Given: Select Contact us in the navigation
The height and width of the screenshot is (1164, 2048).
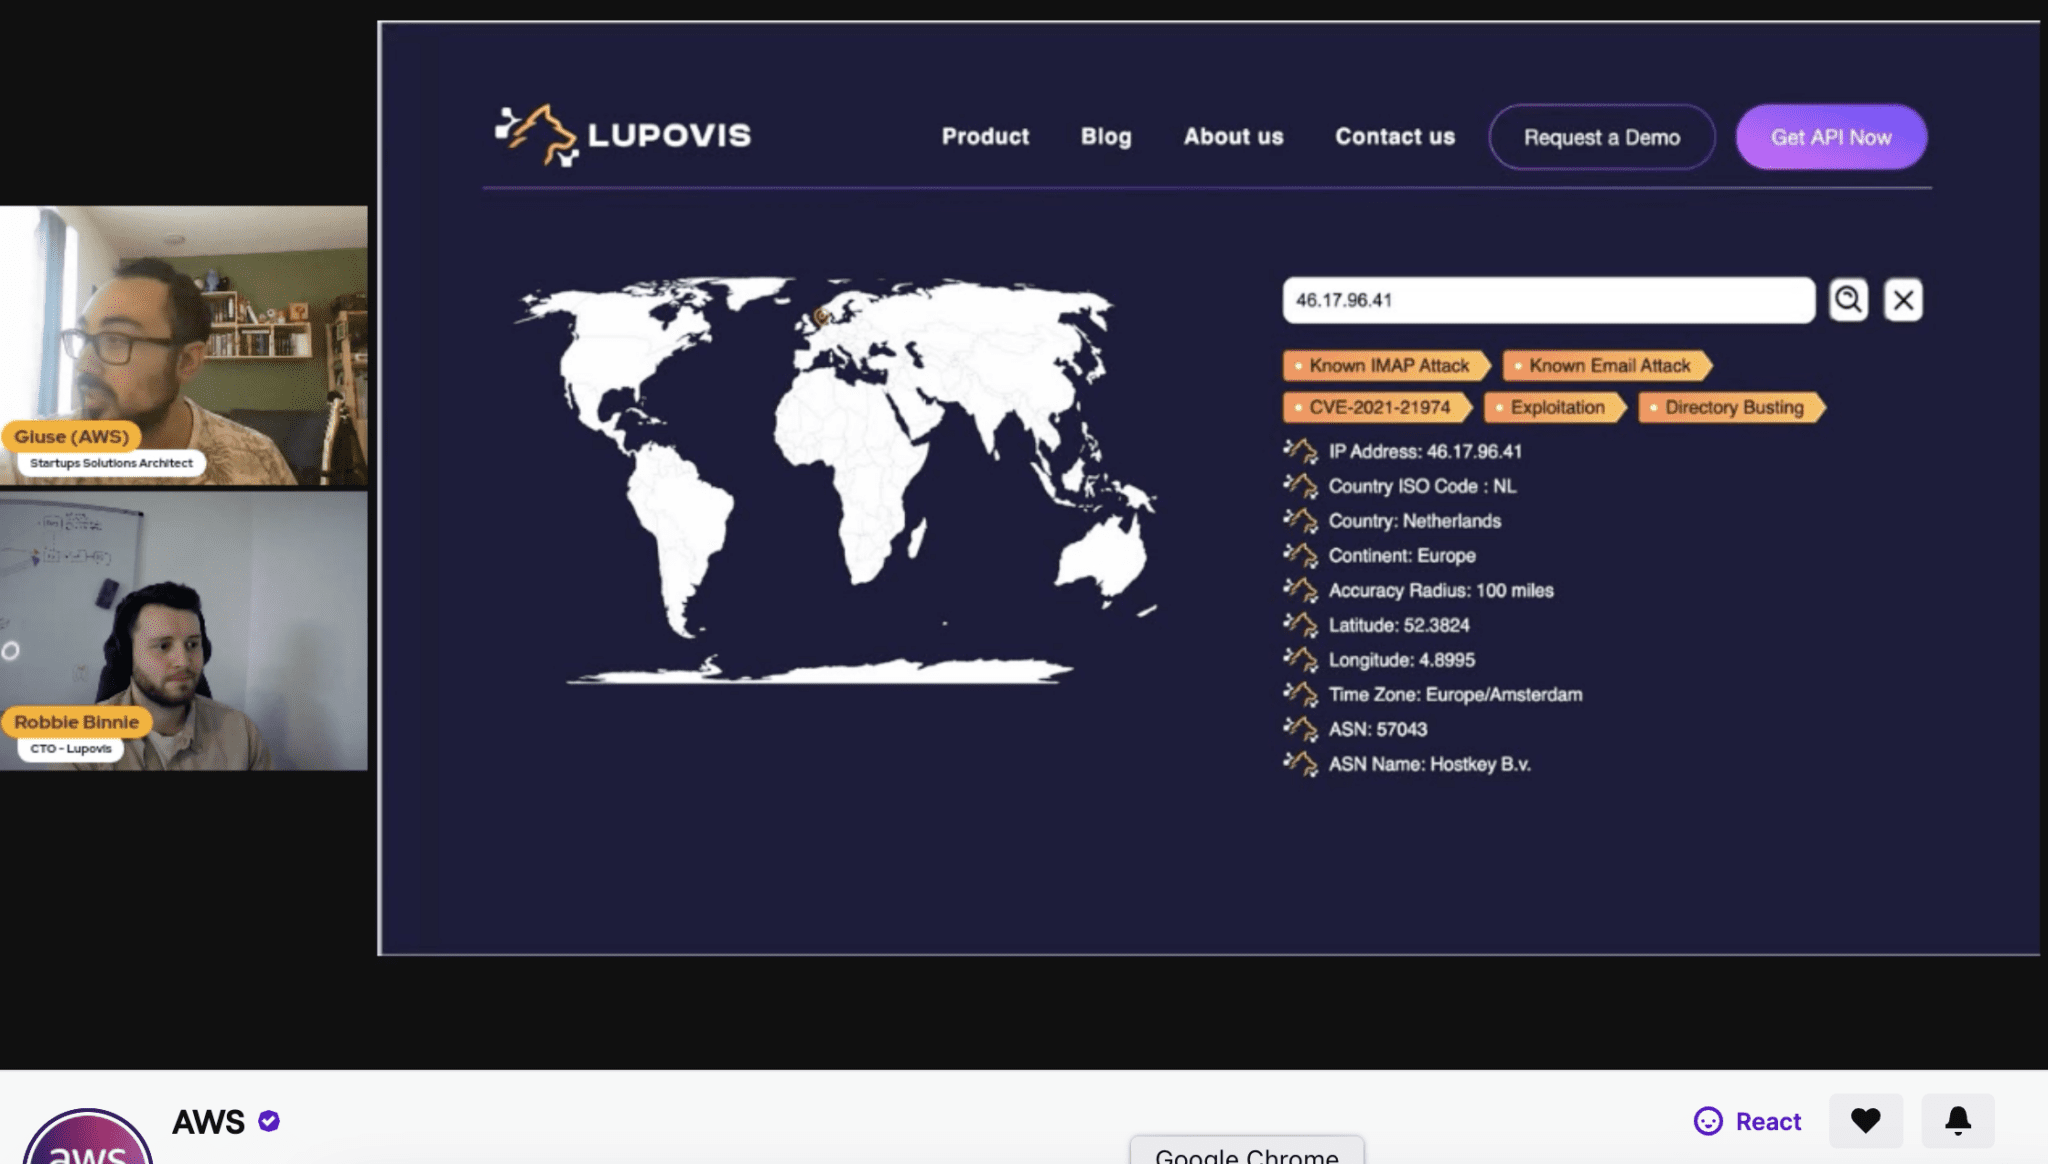Looking at the screenshot, I should tap(1395, 136).
